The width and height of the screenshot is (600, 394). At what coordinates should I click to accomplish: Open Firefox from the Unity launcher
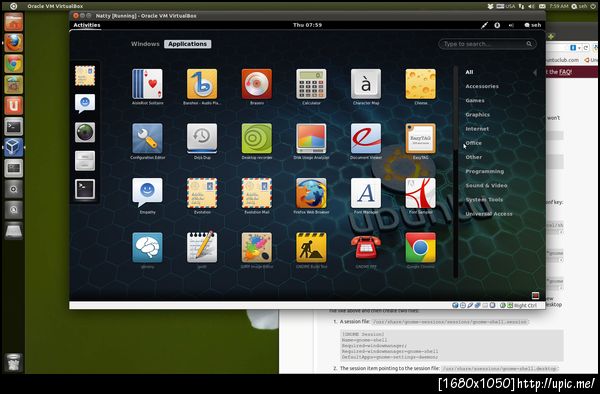tap(13, 43)
